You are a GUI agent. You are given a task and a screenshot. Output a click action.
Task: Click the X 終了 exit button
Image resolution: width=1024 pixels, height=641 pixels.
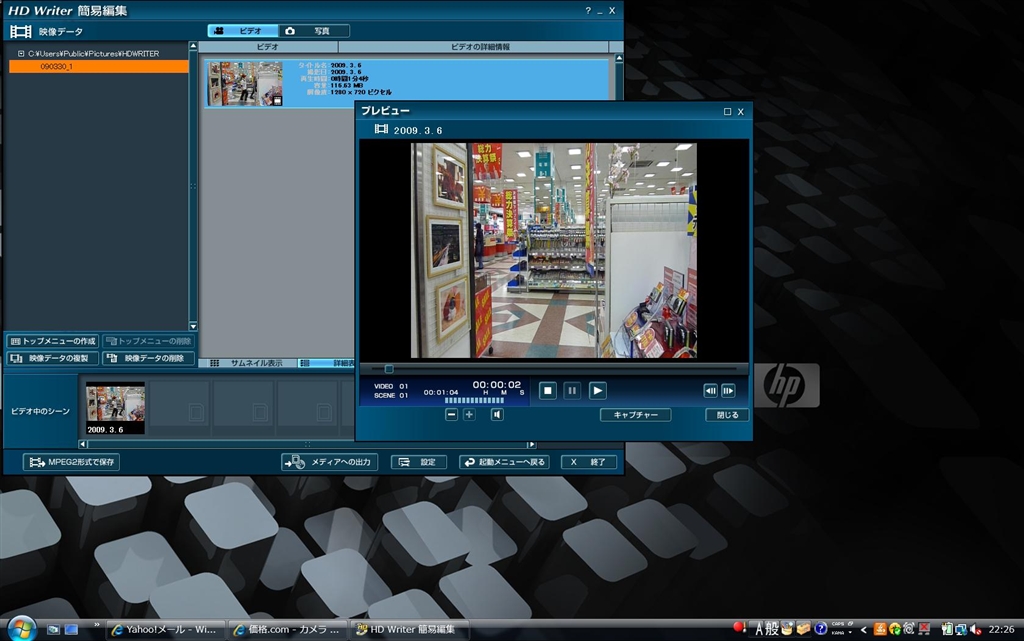coord(589,462)
